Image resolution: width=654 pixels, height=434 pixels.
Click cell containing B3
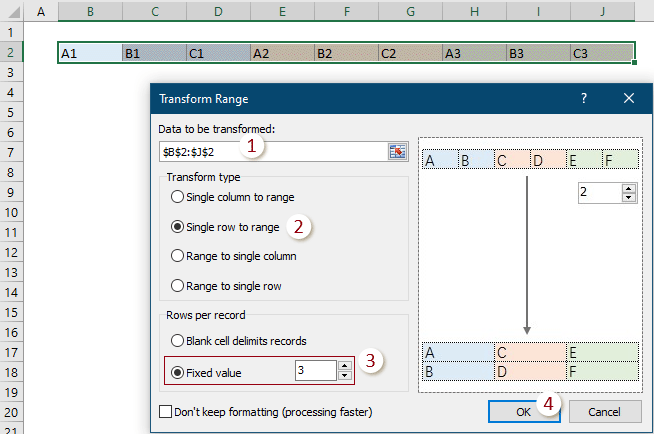pos(538,53)
